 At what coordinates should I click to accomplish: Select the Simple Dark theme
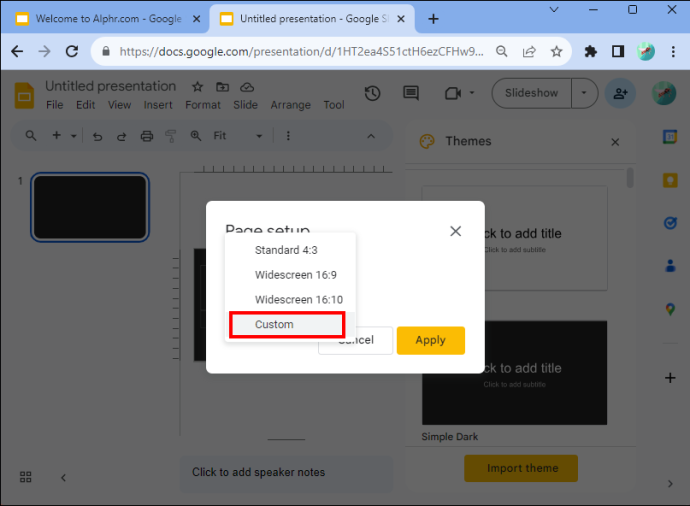pos(514,373)
